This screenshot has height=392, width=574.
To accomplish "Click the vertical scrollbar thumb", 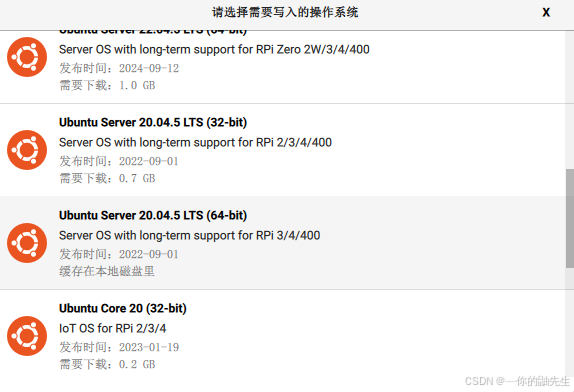I will point(570,218).
